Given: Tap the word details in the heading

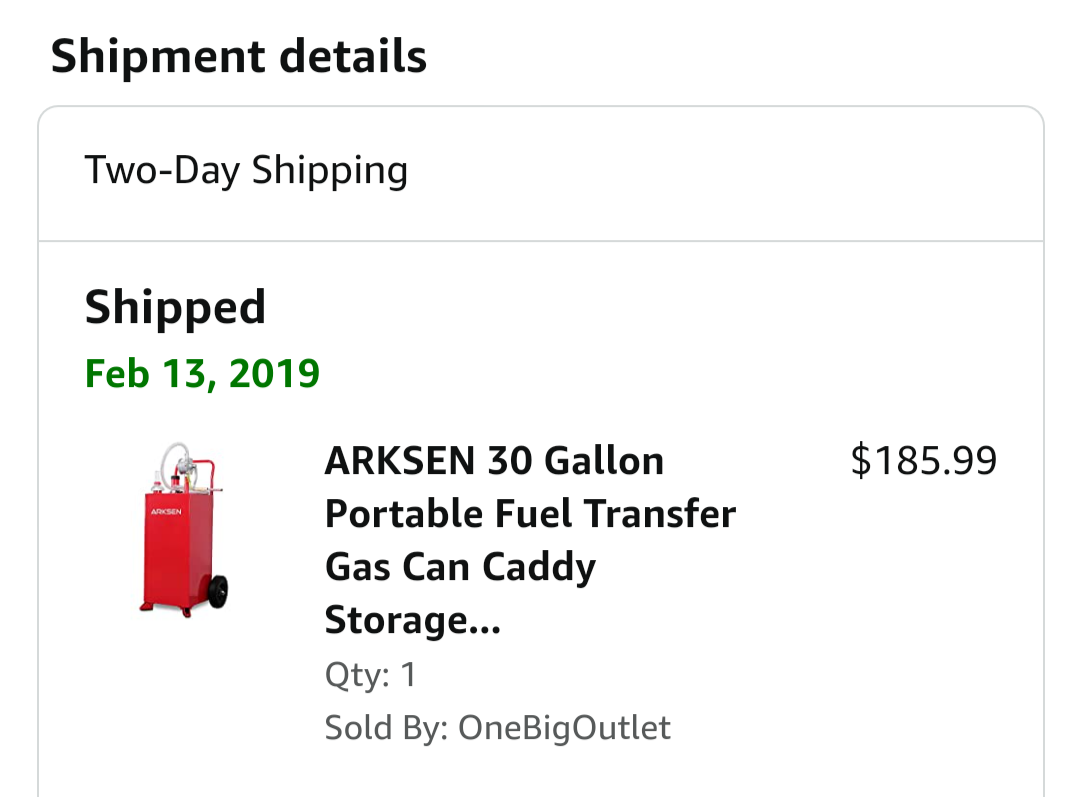Looking at the screenshot, I should pos(353,57).
